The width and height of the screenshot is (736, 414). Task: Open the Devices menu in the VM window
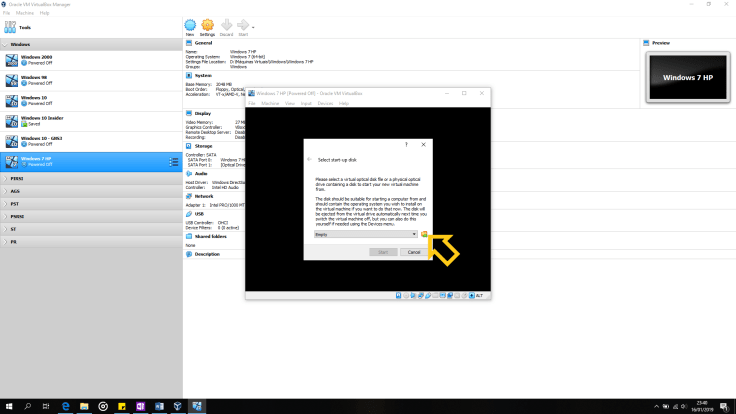325,103
